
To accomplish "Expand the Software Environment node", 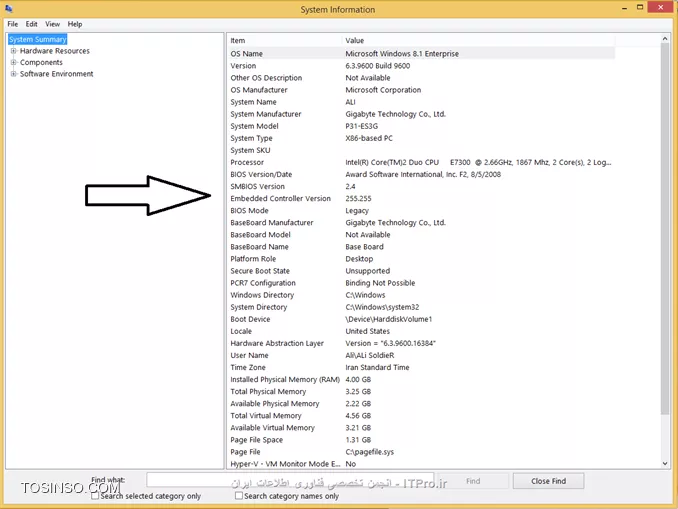I will pos(13,74).
